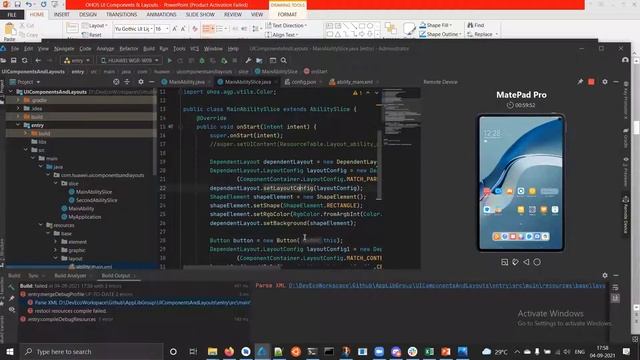Click the PowerPoint Paste icon

9,31
